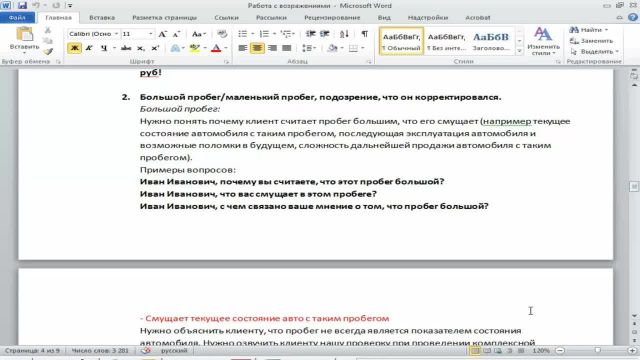The image size is (640, 360).
Task: Toggle center alignment
Action: [x=257, y=48]
